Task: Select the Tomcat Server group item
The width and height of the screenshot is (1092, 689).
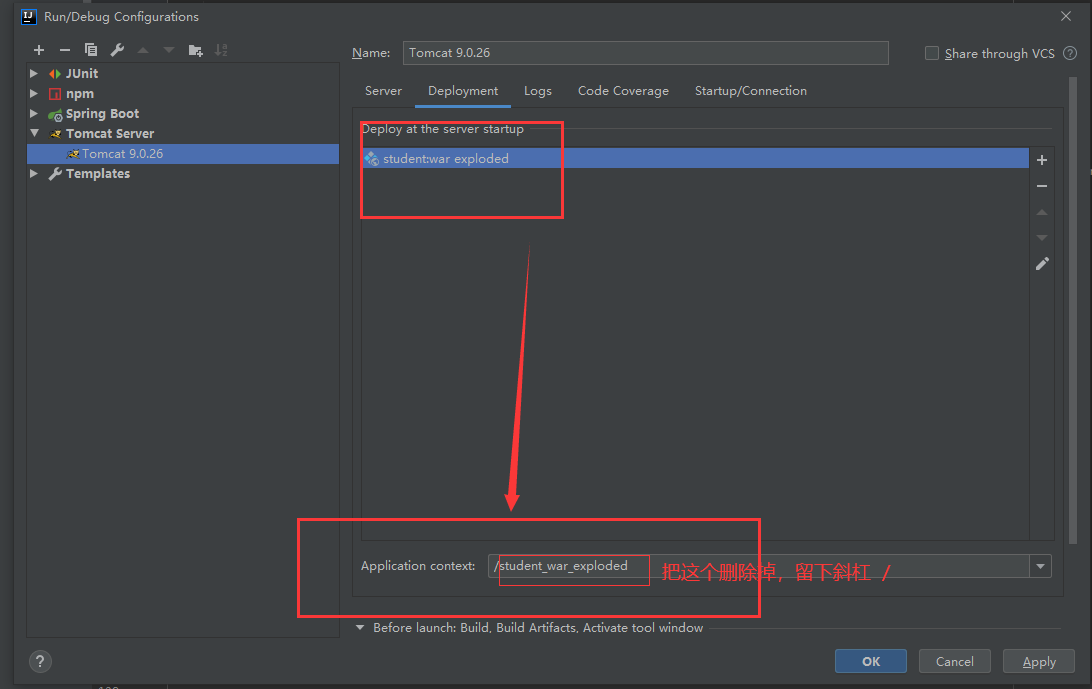Action: (x=110, y=134)
